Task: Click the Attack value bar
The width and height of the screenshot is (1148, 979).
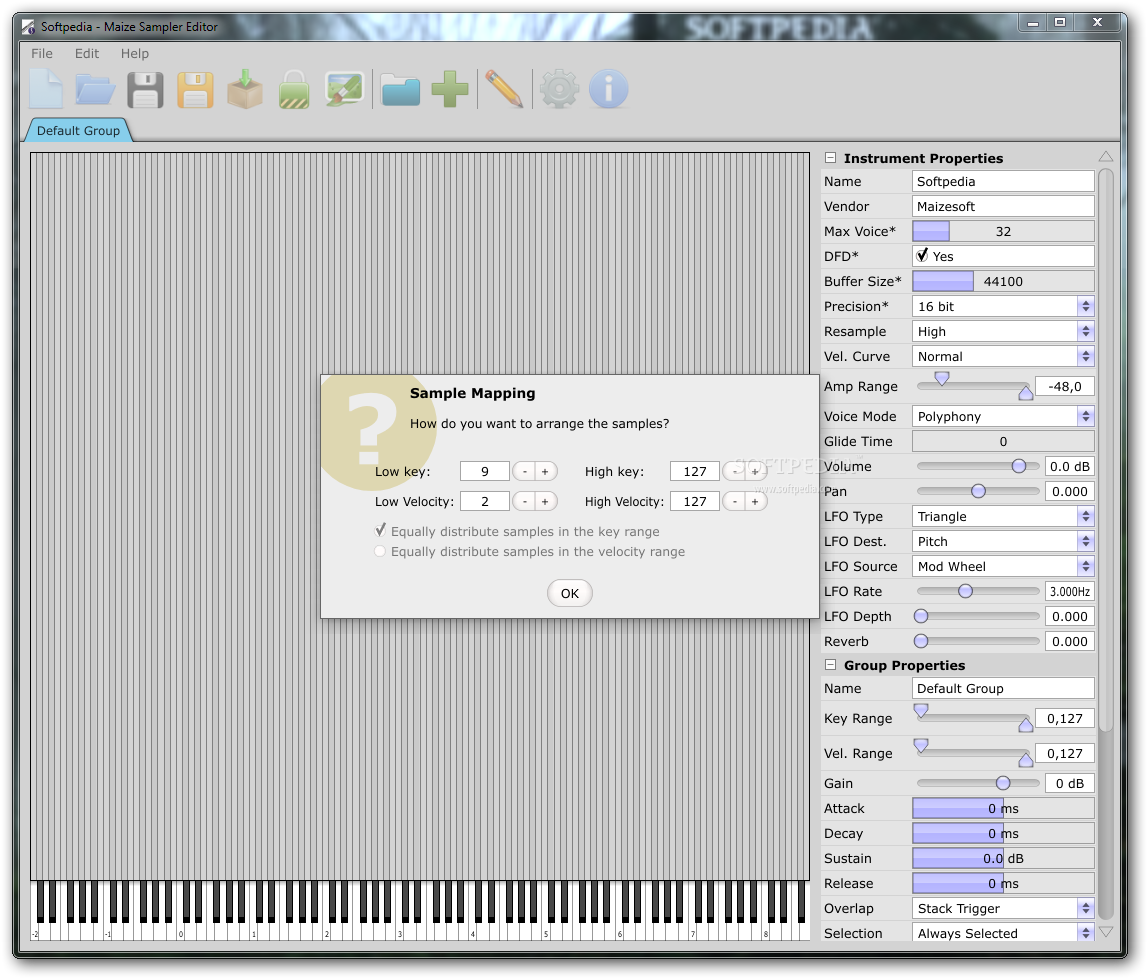Action: 1003,808
